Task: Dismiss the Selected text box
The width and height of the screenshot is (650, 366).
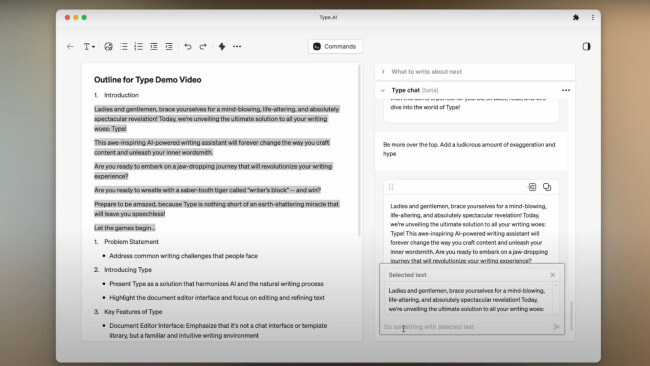Action: tap(552, 275)
